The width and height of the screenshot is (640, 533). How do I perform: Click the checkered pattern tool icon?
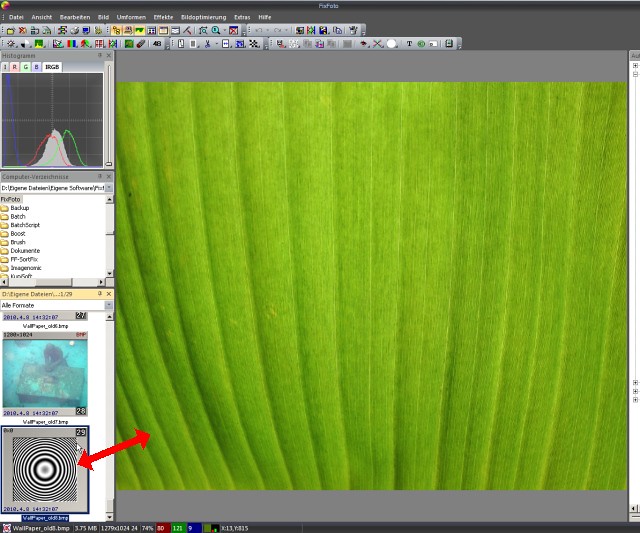254,44
